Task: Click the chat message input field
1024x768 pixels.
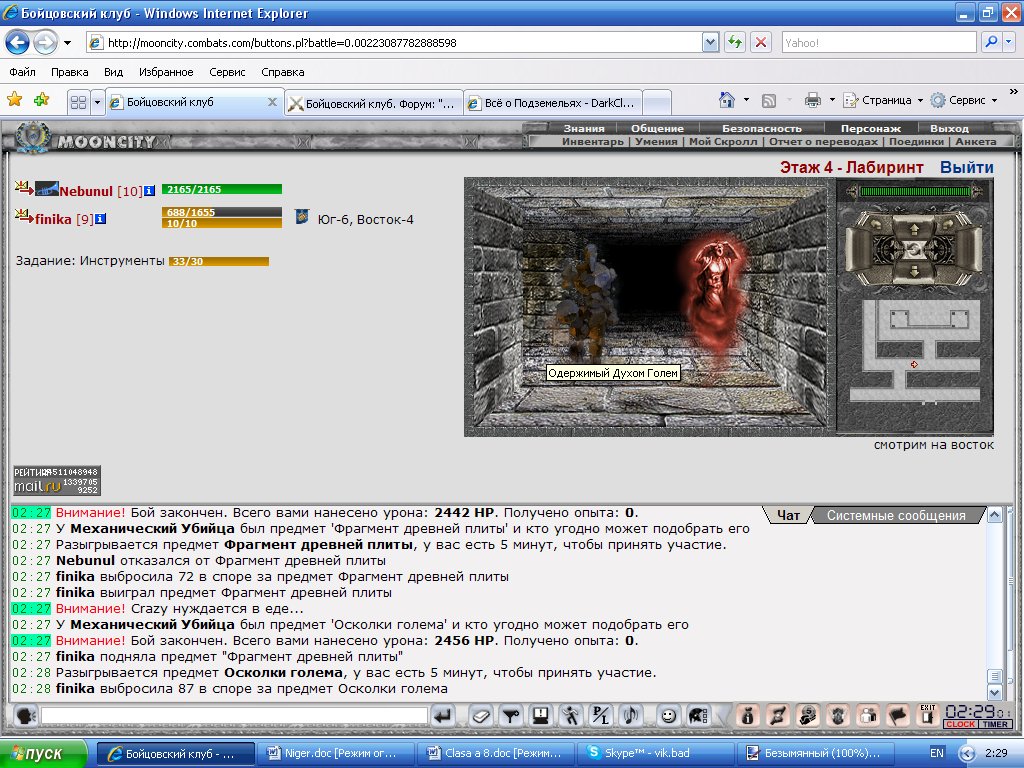Action: tap(234, 716)
